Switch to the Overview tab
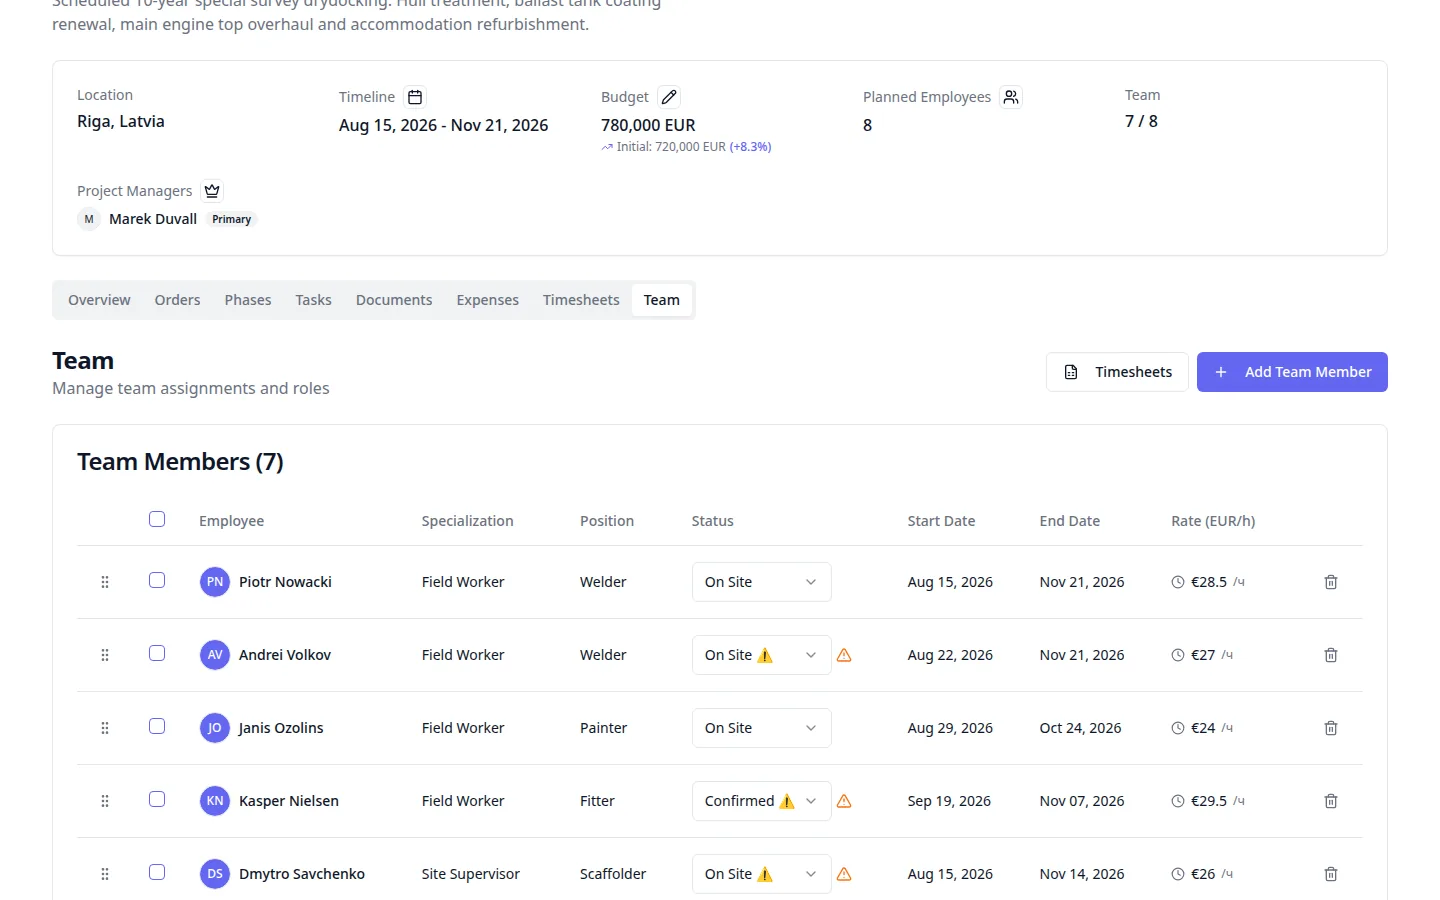Image resolution: width=1440 pixels, height=900 pixels. [x=99, y=300]
